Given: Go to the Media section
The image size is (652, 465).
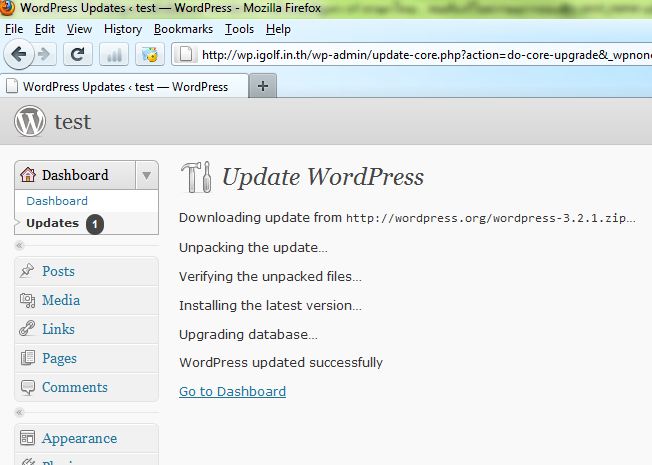Looking at the screenshot, I should point(61,300).
